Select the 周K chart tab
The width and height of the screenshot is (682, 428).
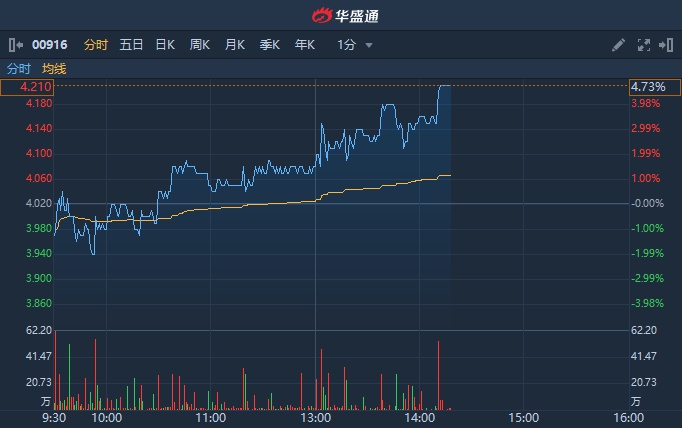pos(200,45)
